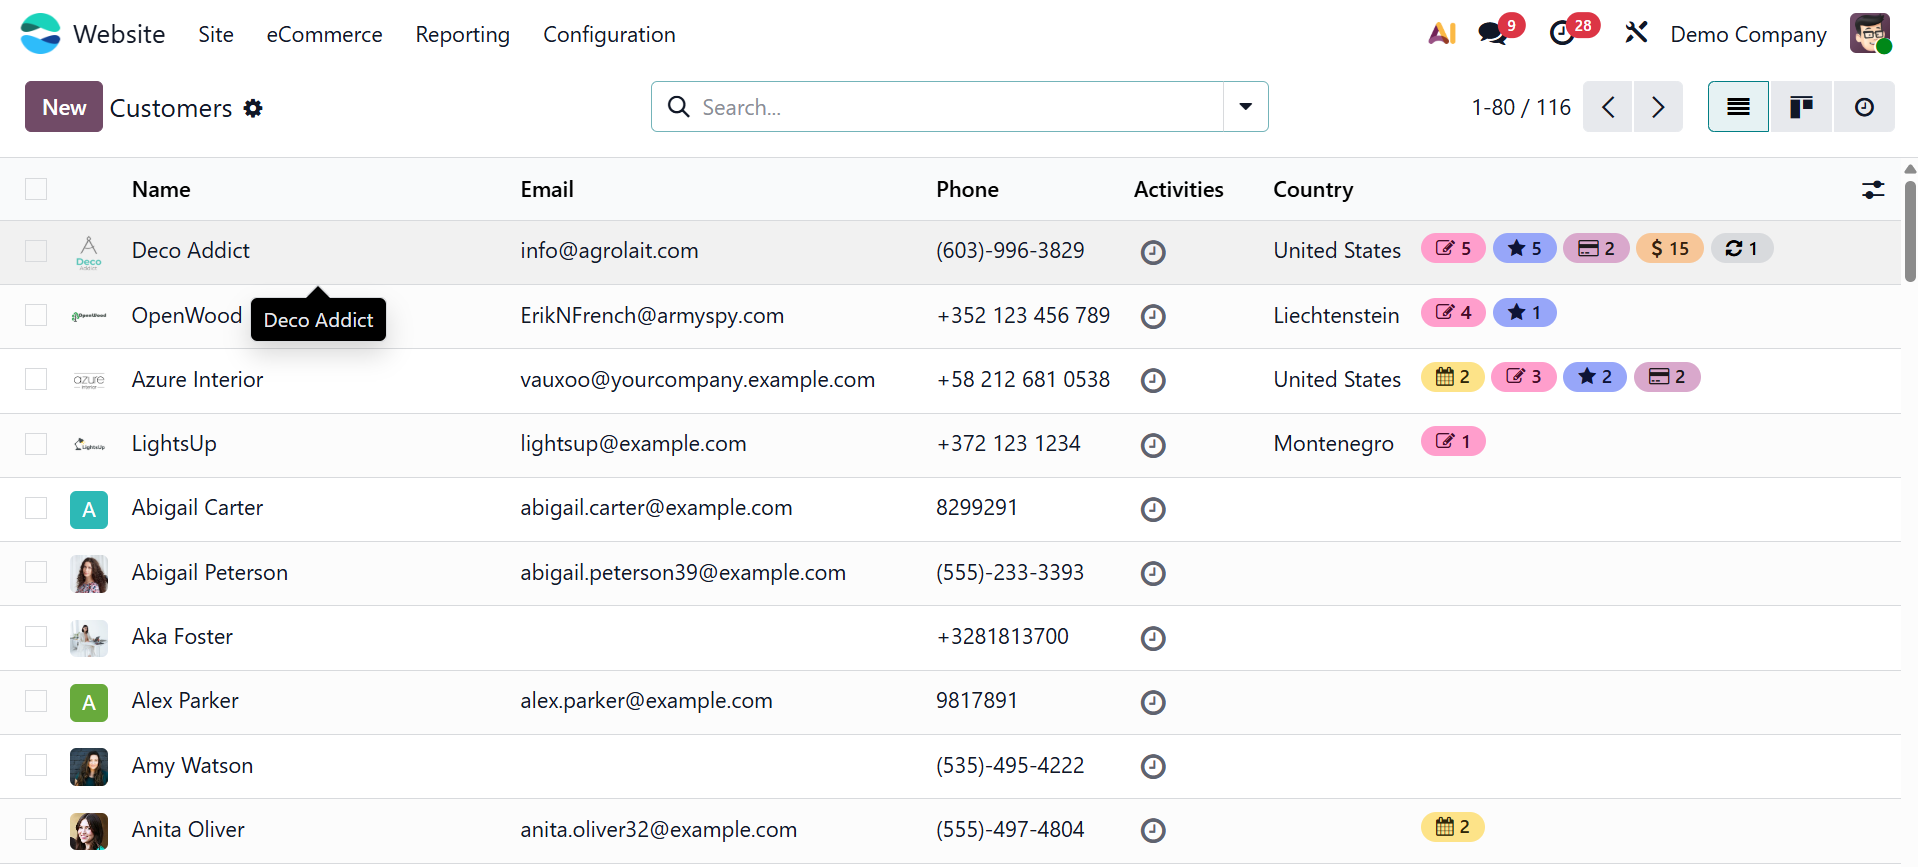Viewport: 1918px width, 867px height.
Task: Open the Demo Company switcher
Action: [1748, 34]
